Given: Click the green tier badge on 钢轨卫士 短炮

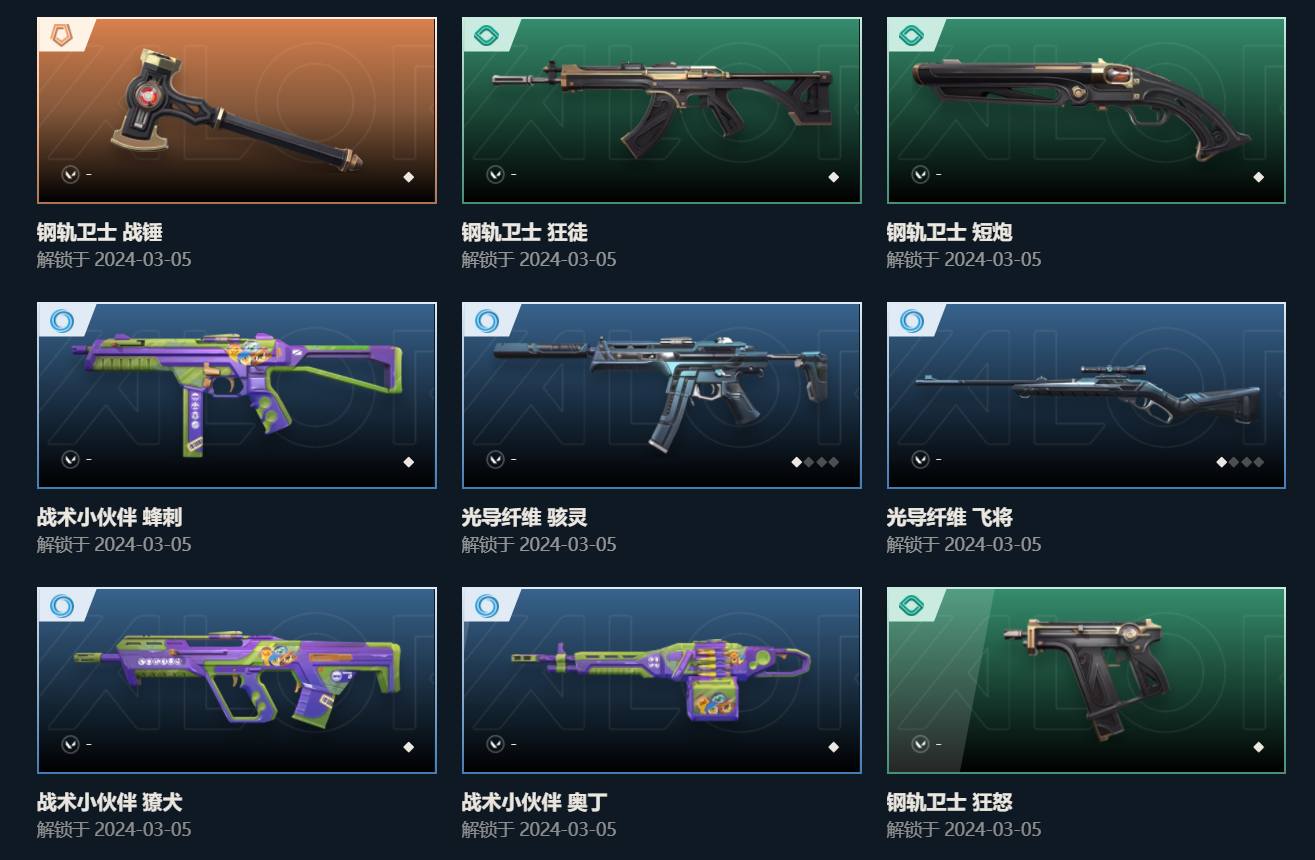Looking at the screenshot, I should (x=911, y=36).
